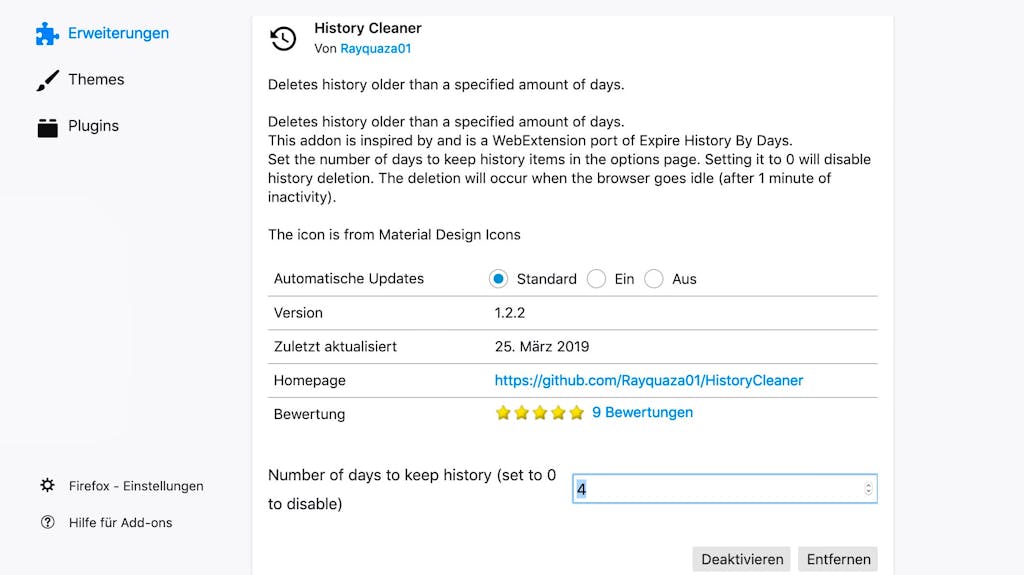Click the Version row label
Viewport: 1024px width, 575px height.
point(298,313)
